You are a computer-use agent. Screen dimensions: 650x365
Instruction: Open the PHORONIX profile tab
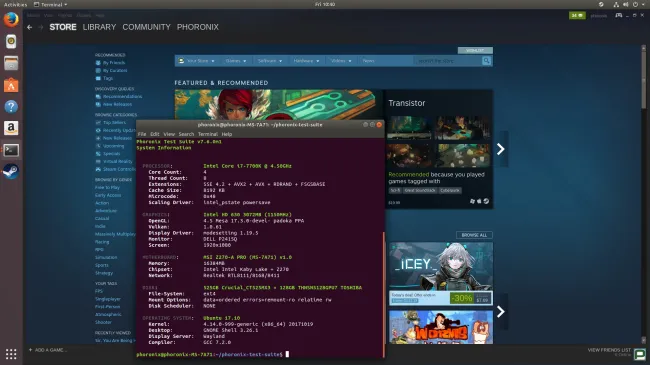click(198, 27)
